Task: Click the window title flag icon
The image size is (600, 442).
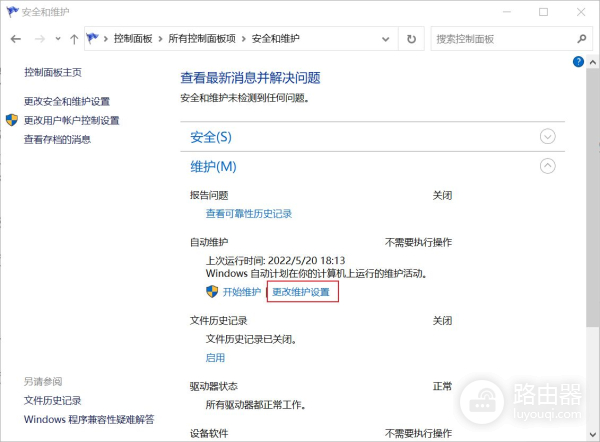Action: (x=12, y=12)
